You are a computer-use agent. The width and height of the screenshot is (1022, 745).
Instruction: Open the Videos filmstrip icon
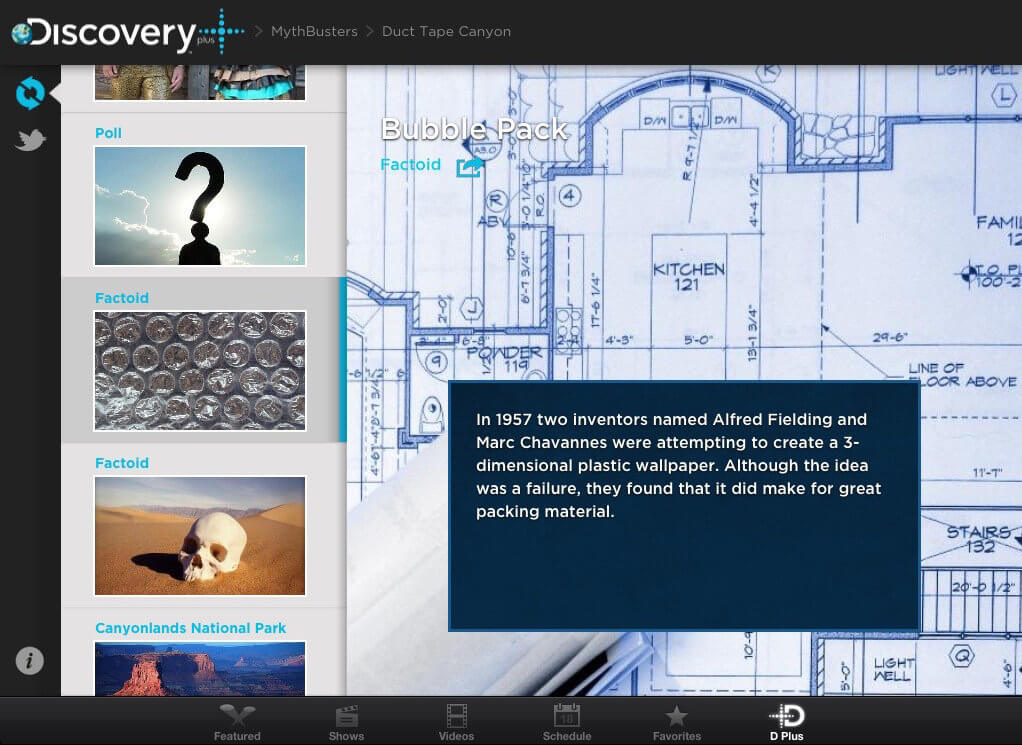(x=456, y=721)
